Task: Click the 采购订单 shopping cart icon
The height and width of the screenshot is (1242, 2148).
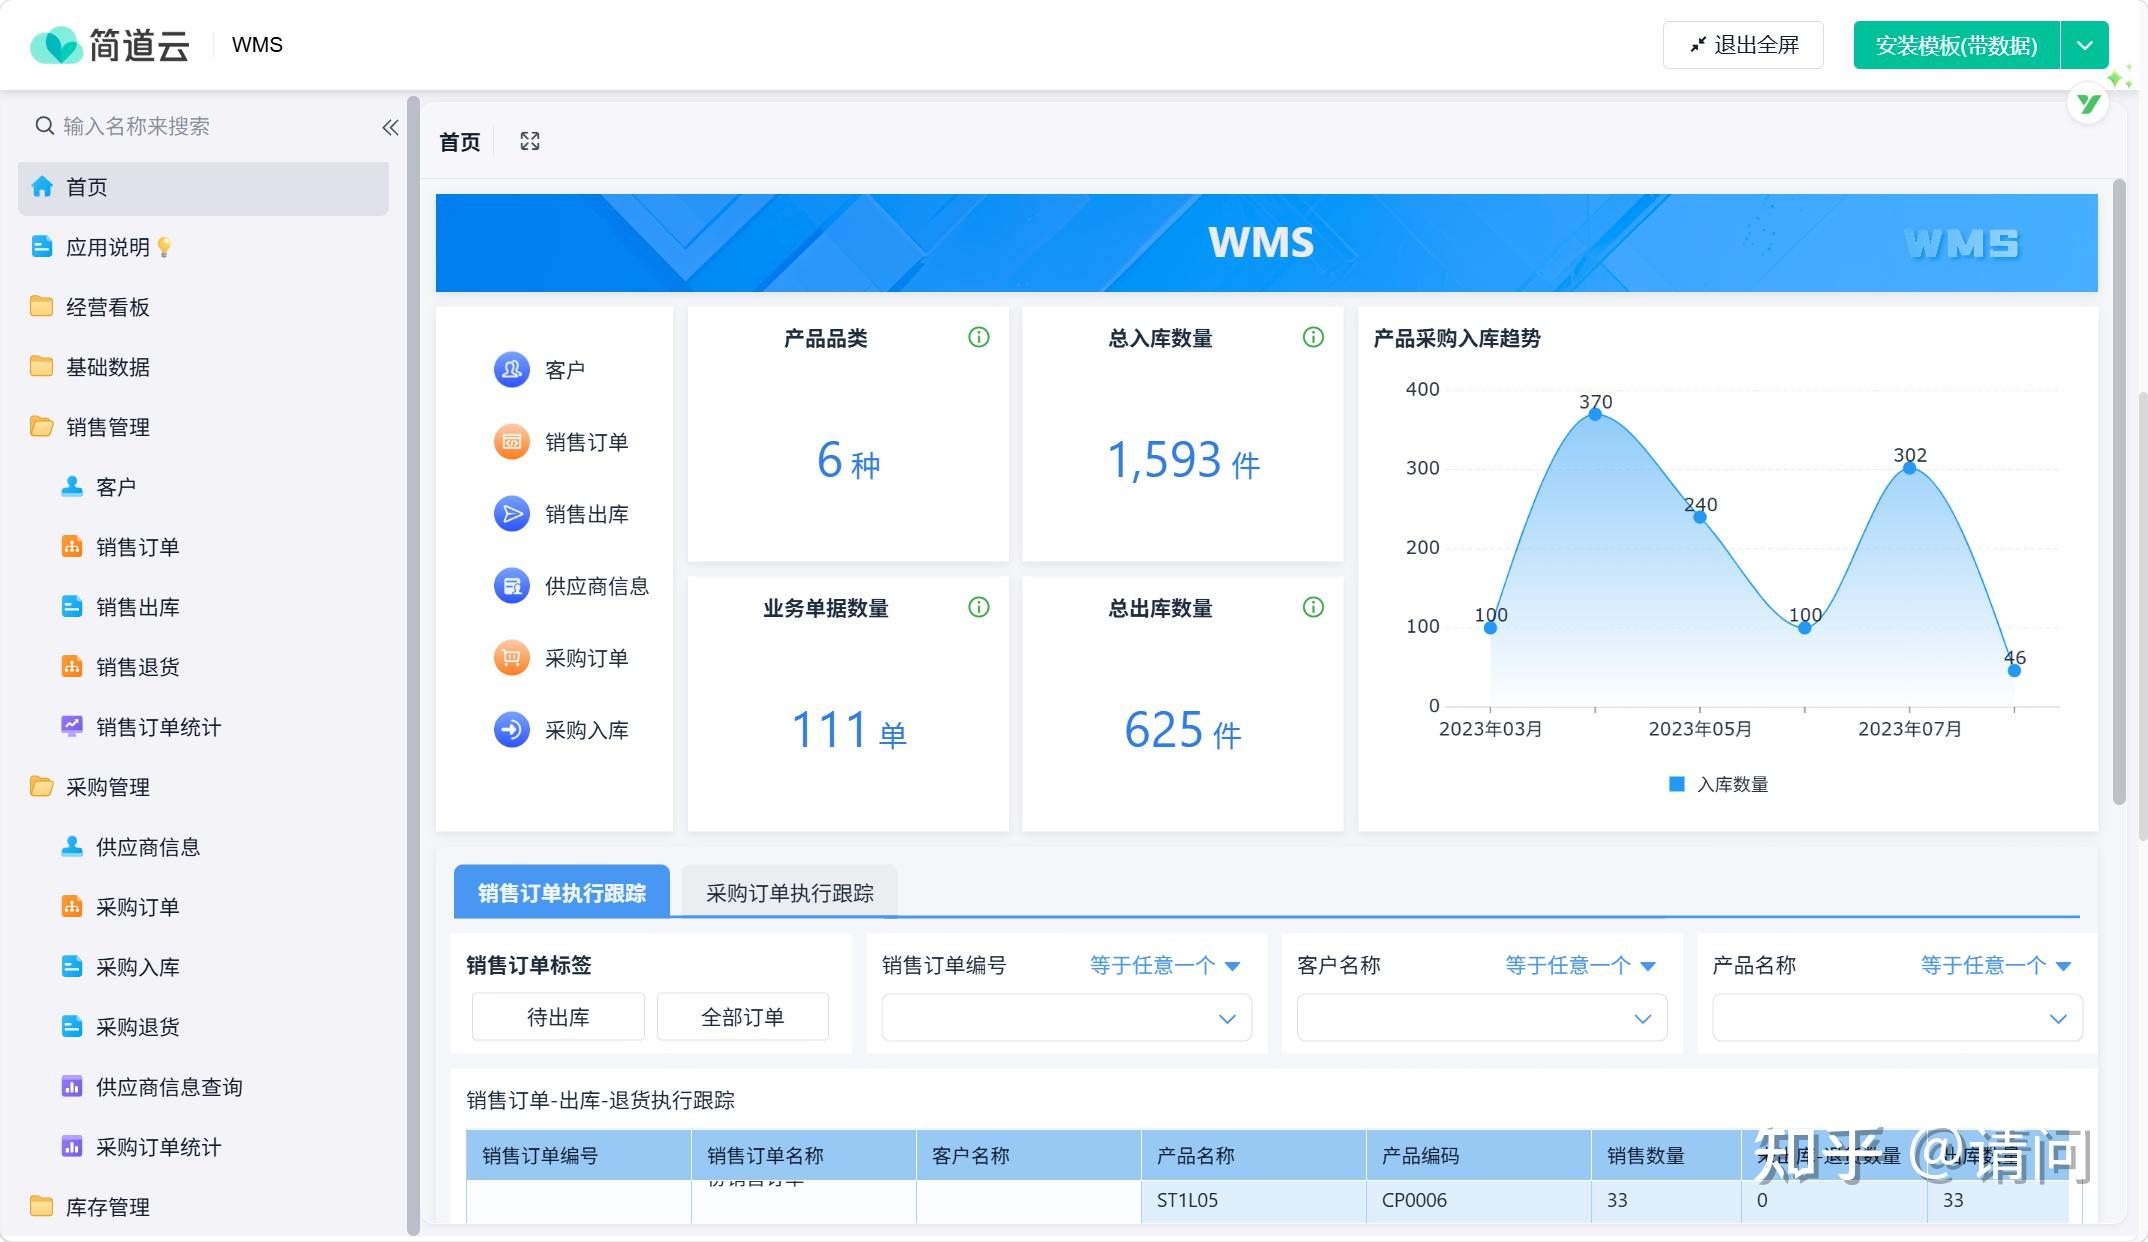Action: [x=512, y=658]
